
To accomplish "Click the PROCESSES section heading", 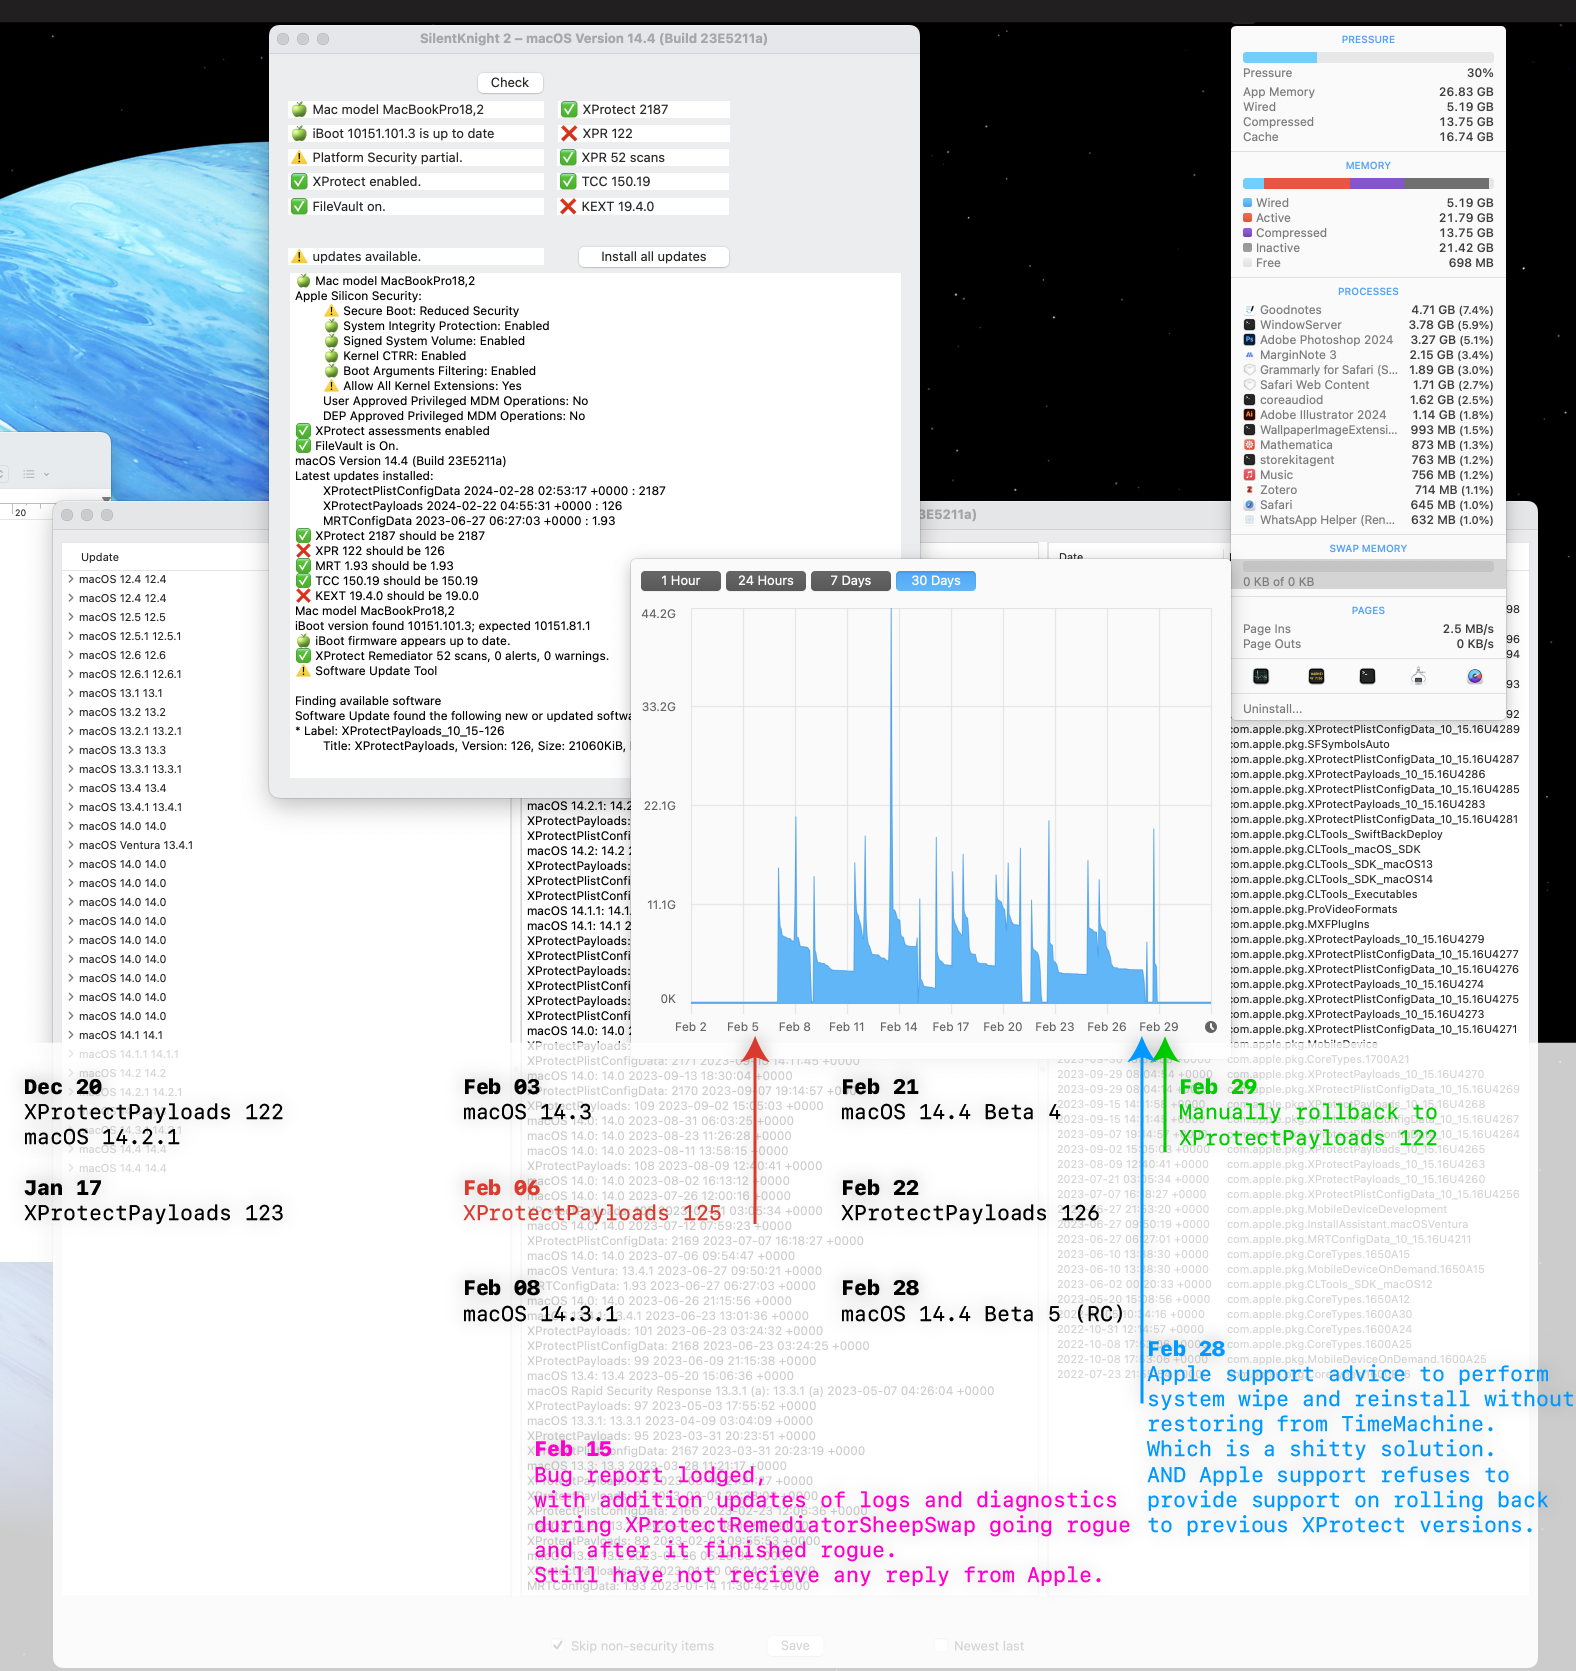I will click(x=1368, y=292).
